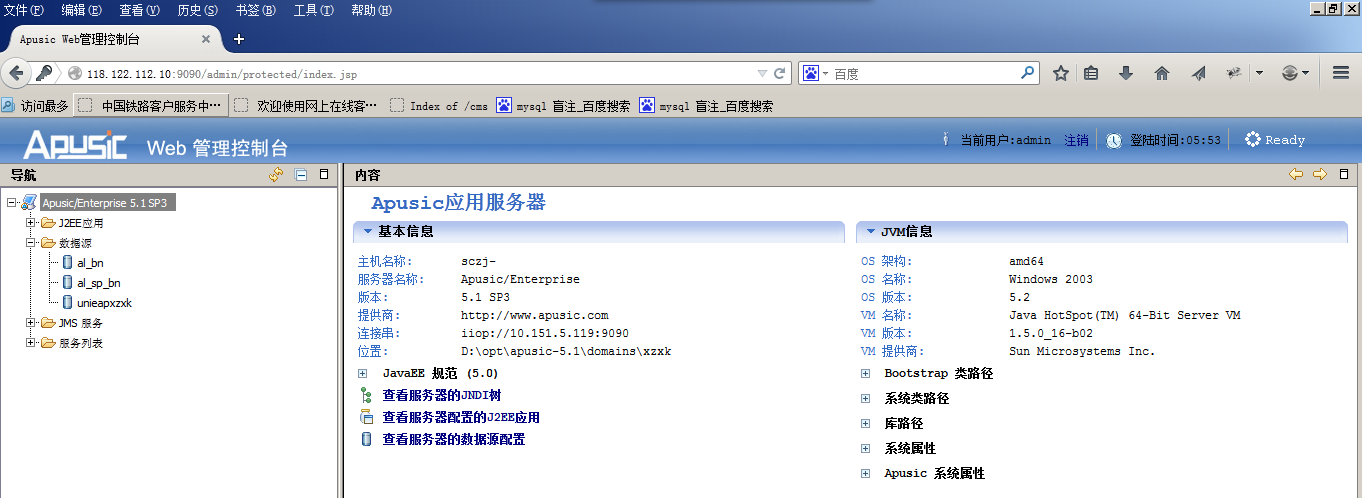Screen dimensions: 1362x498
Task: Open the bookmarks list icon
Action: click(1092, 73)
